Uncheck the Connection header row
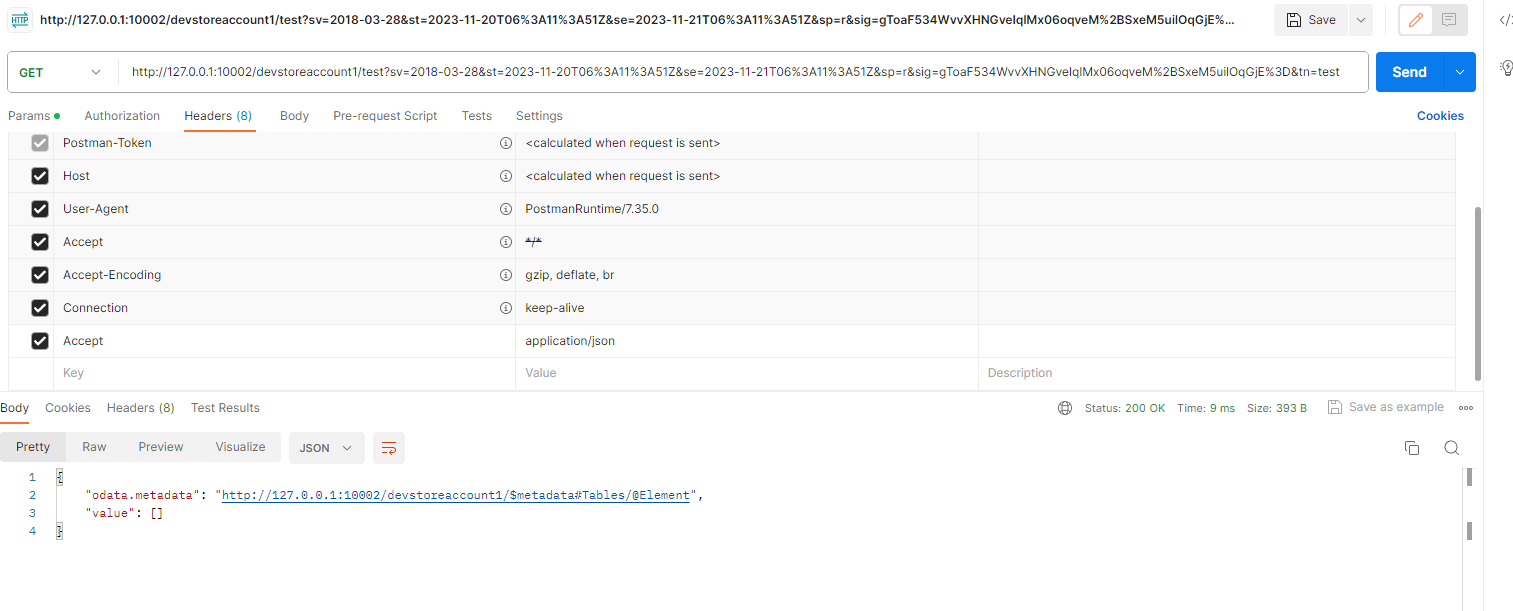 click(x=39, y=307)
